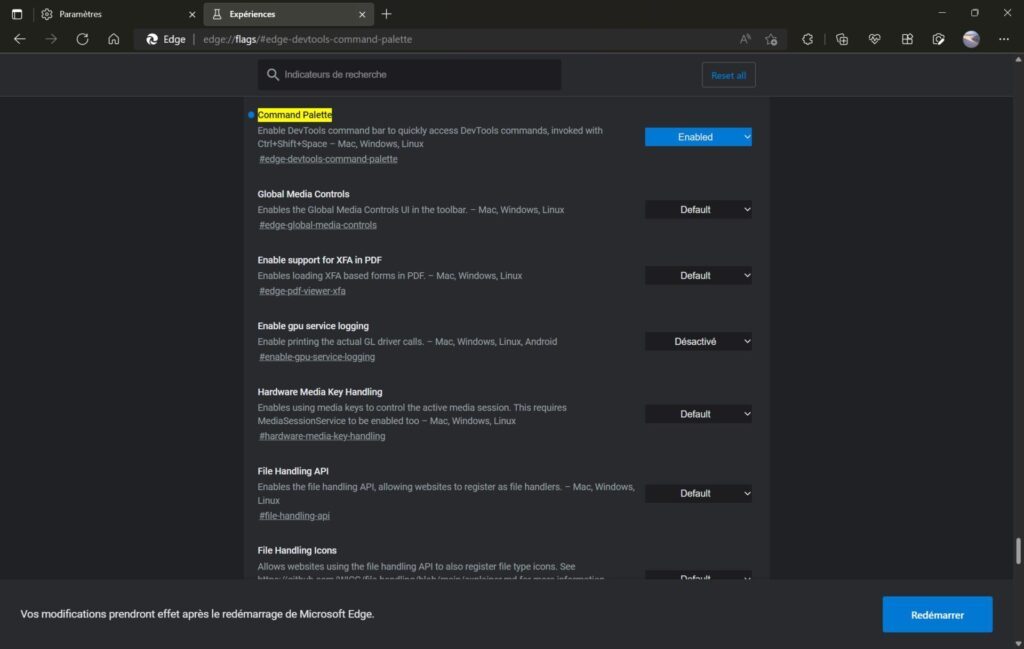The height and width of the screenshot is (649, 1024).
Task: Open #edge-pdf-viewer-xfa link
Action: (x=302, y=291)
